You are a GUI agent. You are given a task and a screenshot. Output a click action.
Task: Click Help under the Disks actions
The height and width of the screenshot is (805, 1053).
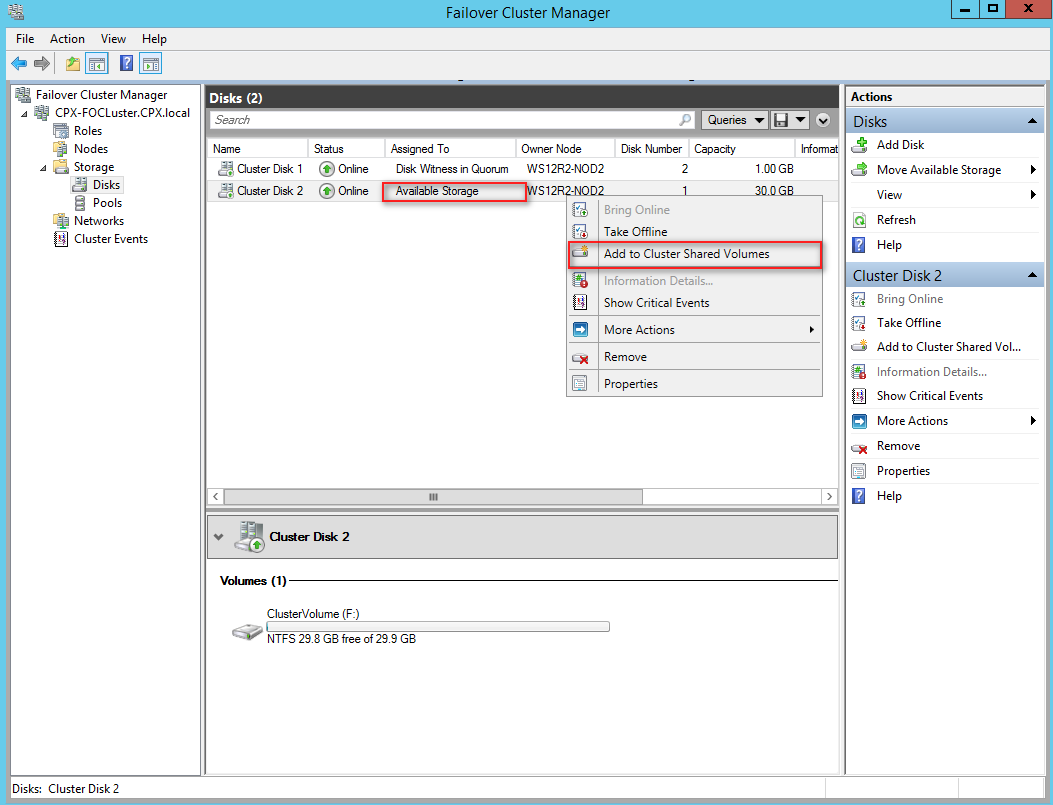tap(888, 245)
